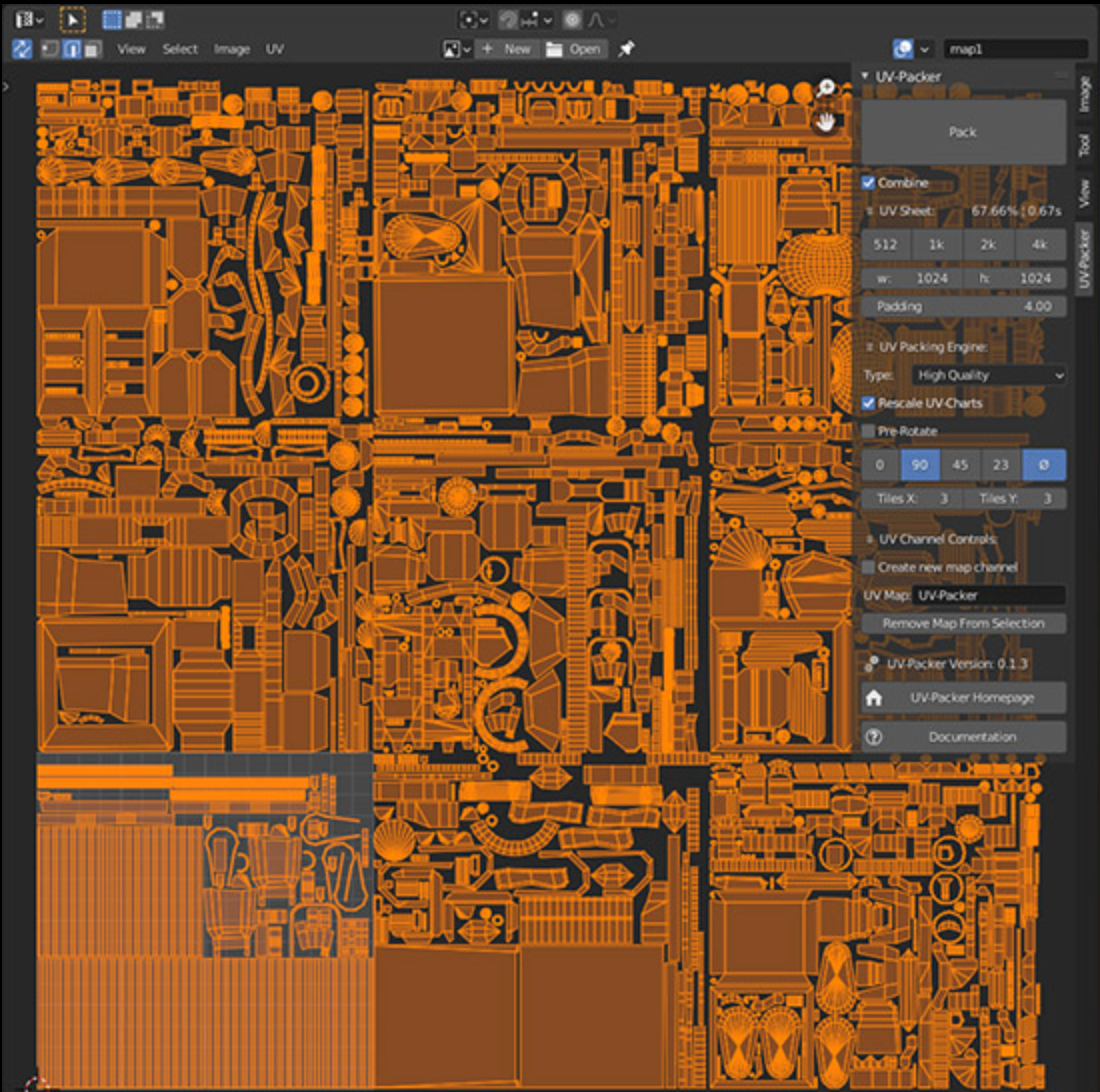Screen dimensions: 1100x1092
Task: Open the High Quality type dropdown
Action: pos(988,375)
